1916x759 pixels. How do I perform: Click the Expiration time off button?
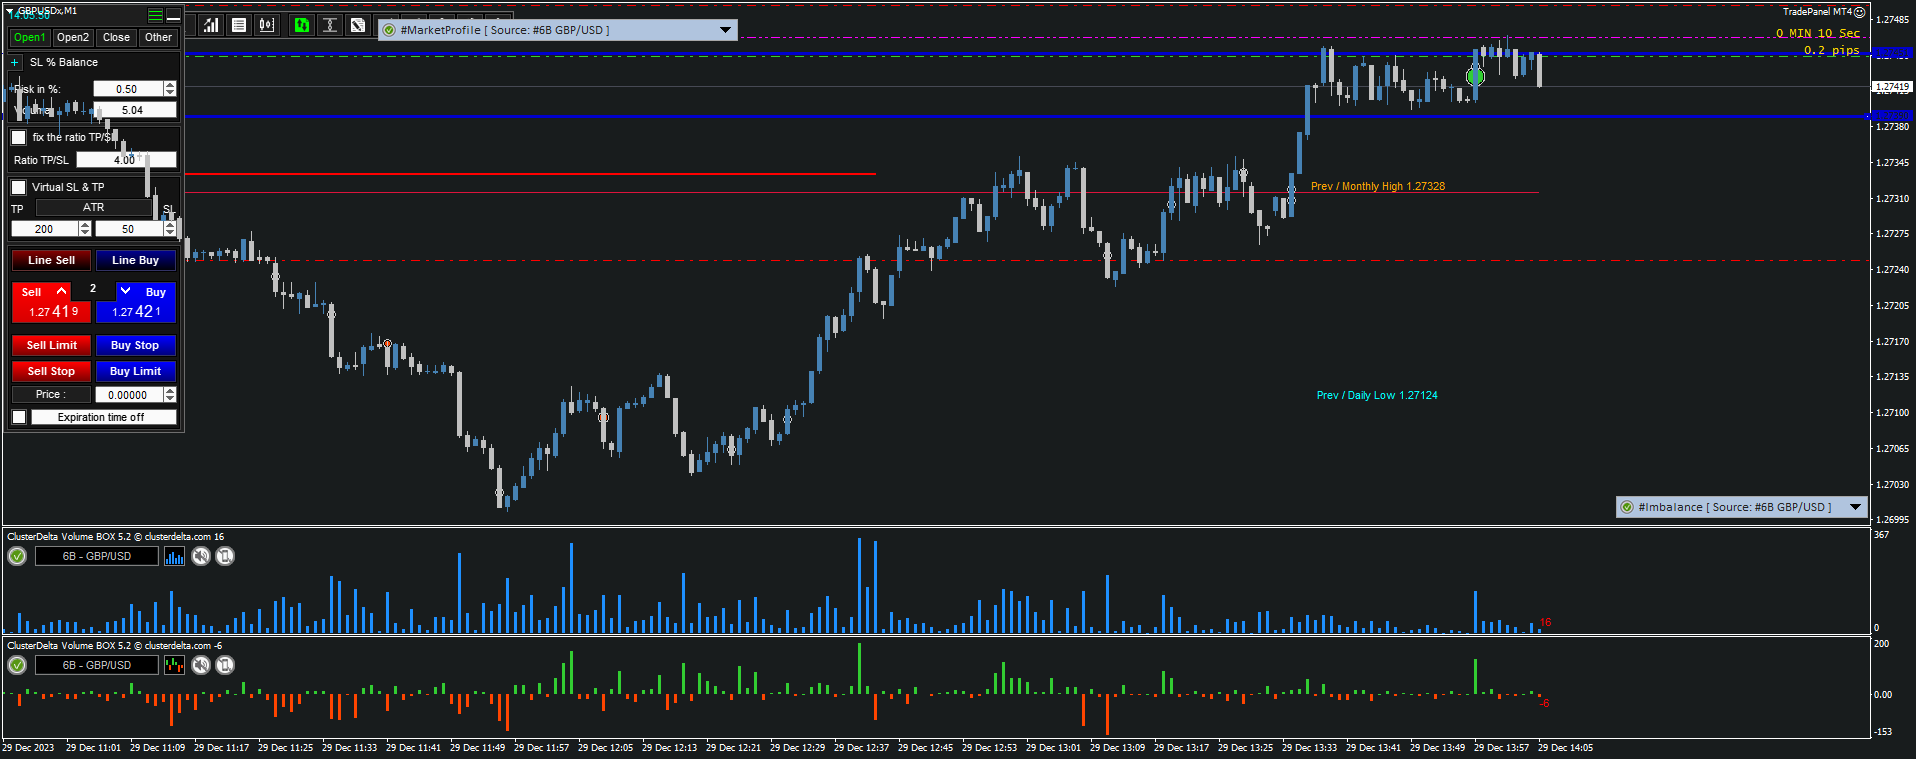tap(103, 417)
